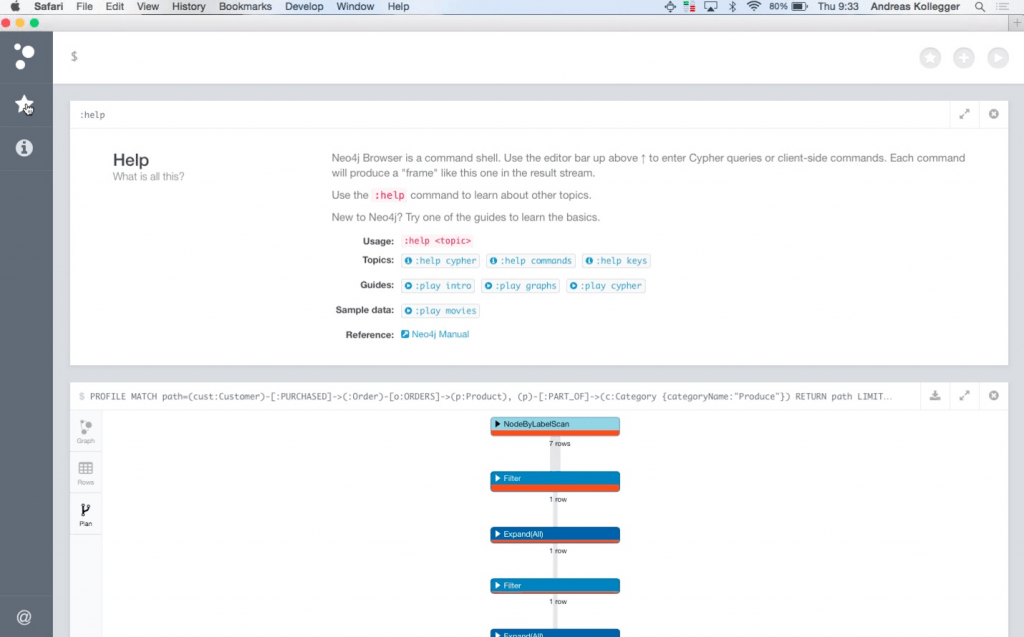Open the Andreas Kollegger user menu

click(915, 7)
